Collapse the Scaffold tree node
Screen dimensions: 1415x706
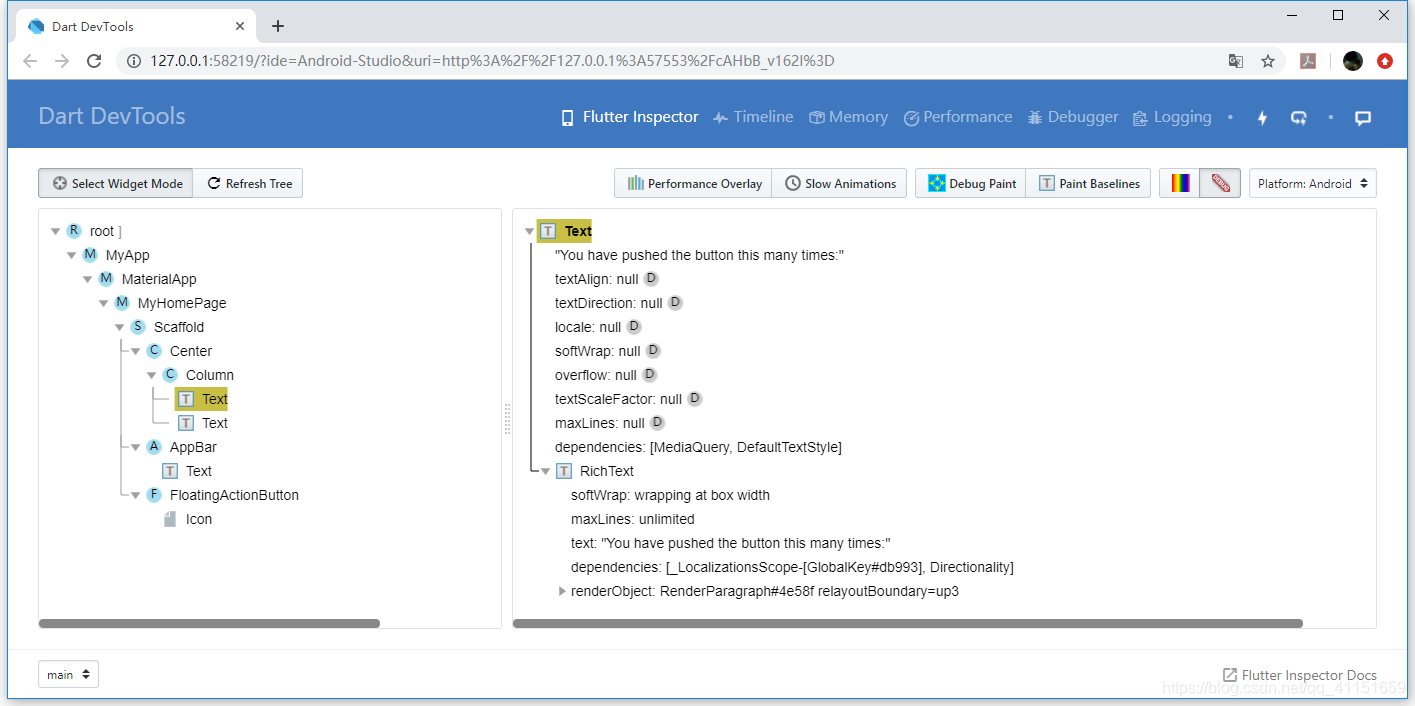(119, 327)
